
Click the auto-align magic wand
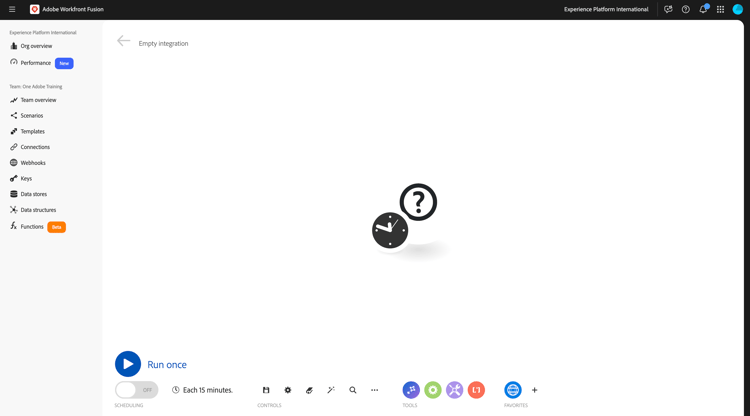click(x=331, y=390)
